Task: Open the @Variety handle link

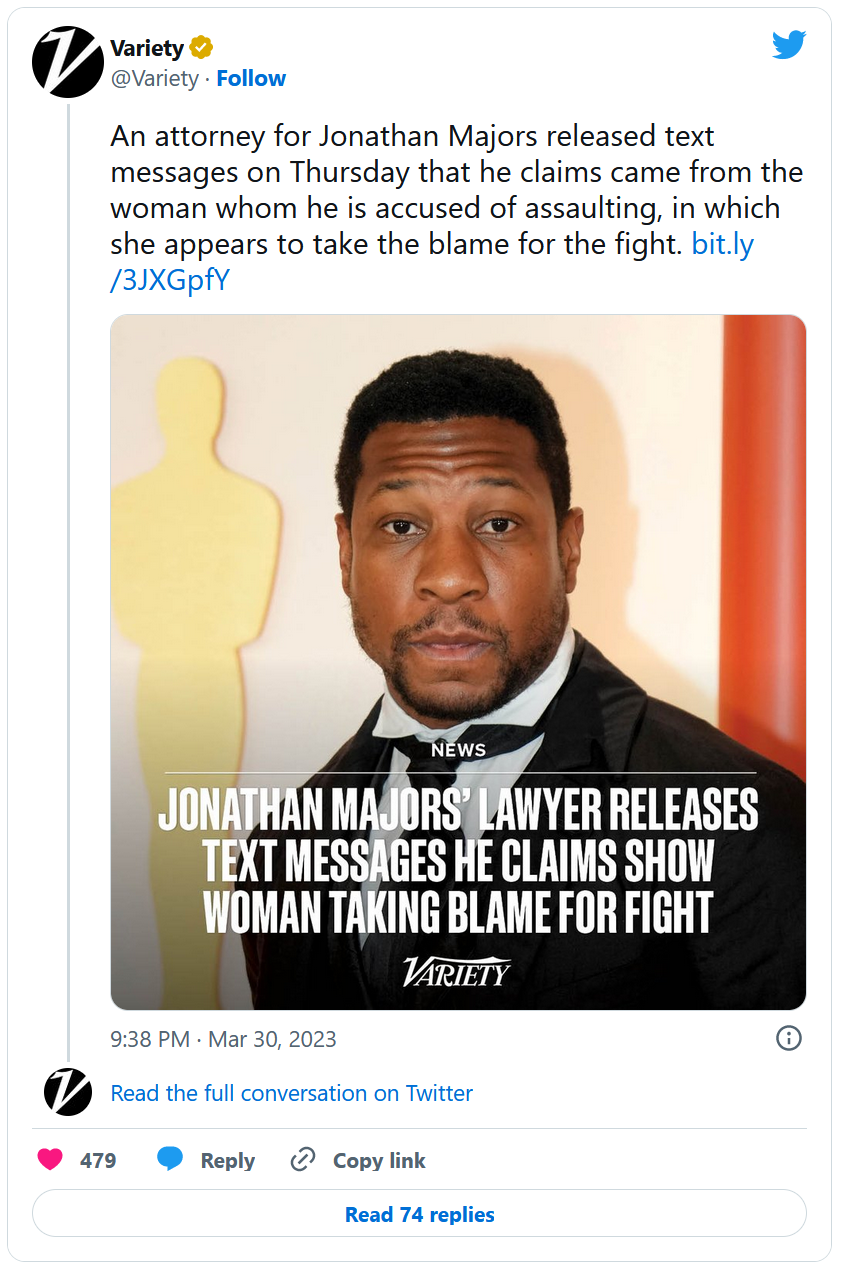Action: [x=154, y=79]
